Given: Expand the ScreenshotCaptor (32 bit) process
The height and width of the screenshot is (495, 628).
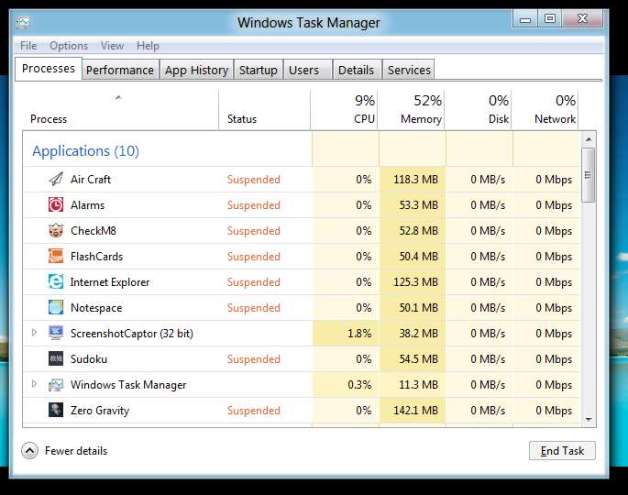Looking at the screenshot, I should pos(34,332).
